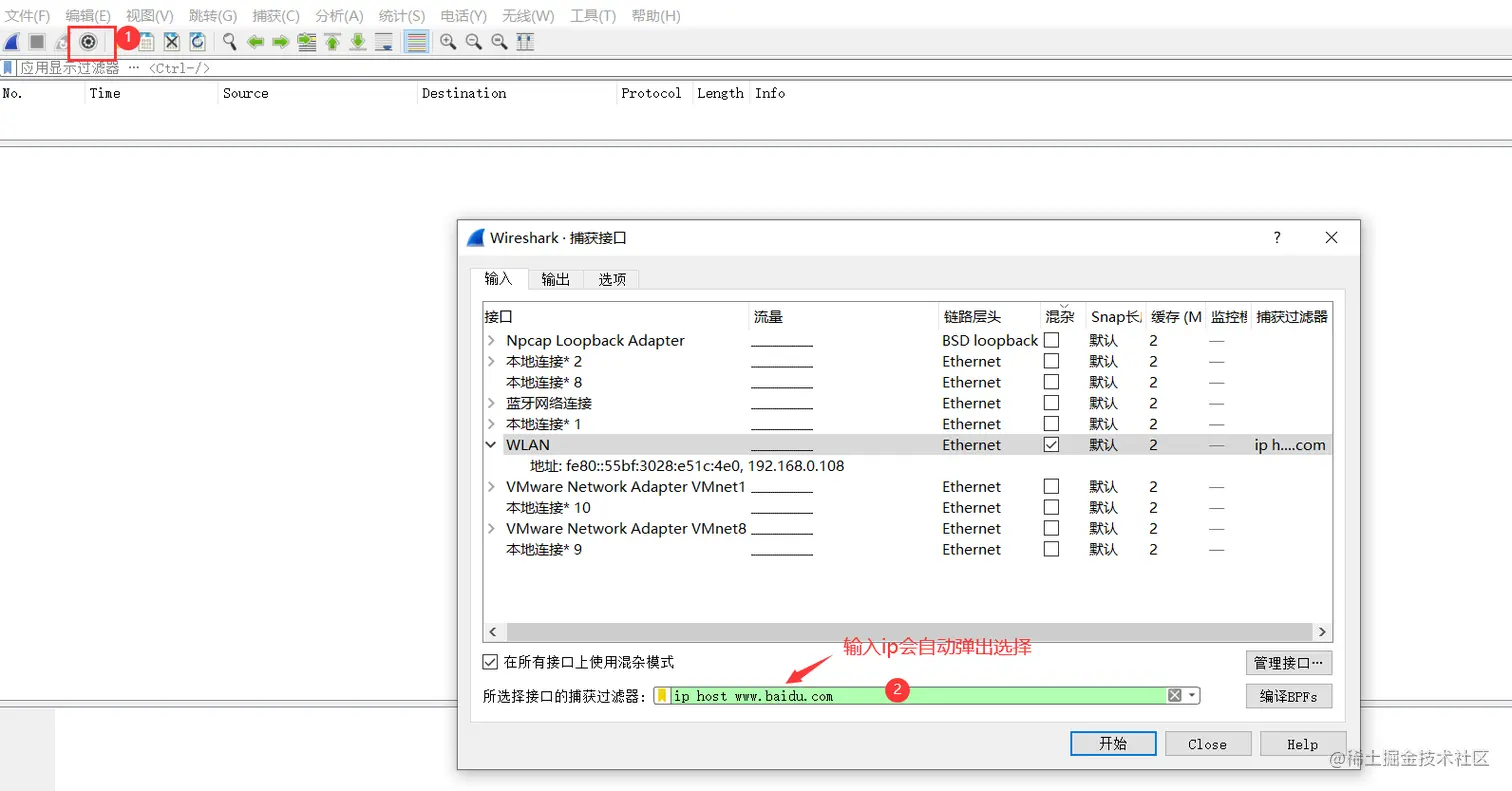The image size is (1512, 791).
Task: Click the stop capture square icon
Action: tap(37, 42)
